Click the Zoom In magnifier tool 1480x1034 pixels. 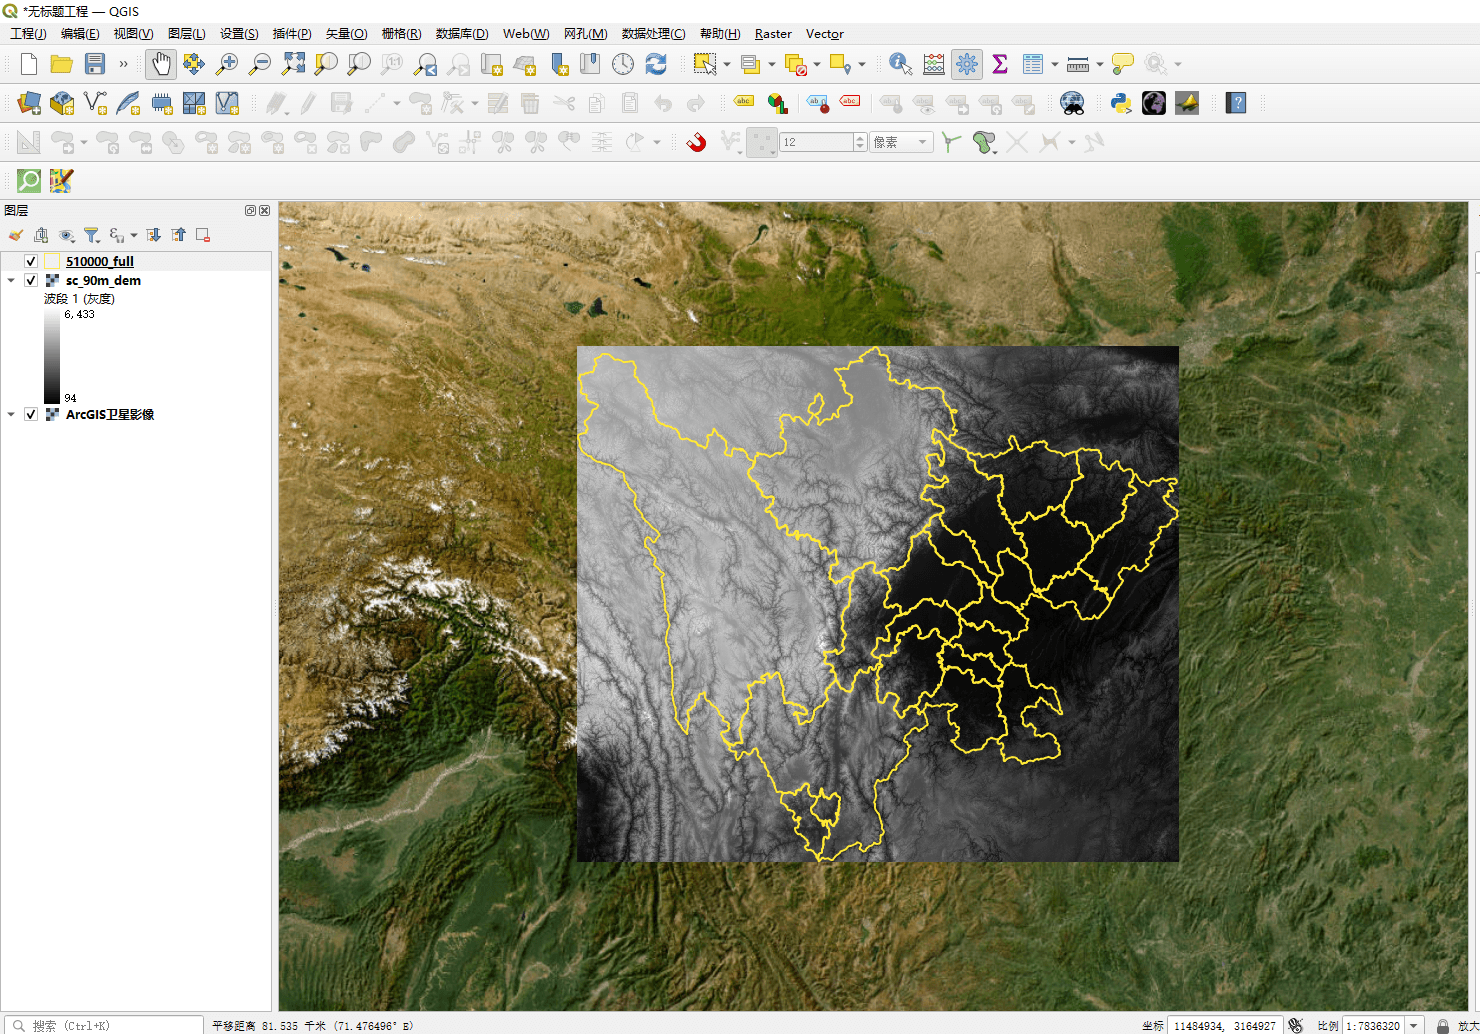[227, 64]
